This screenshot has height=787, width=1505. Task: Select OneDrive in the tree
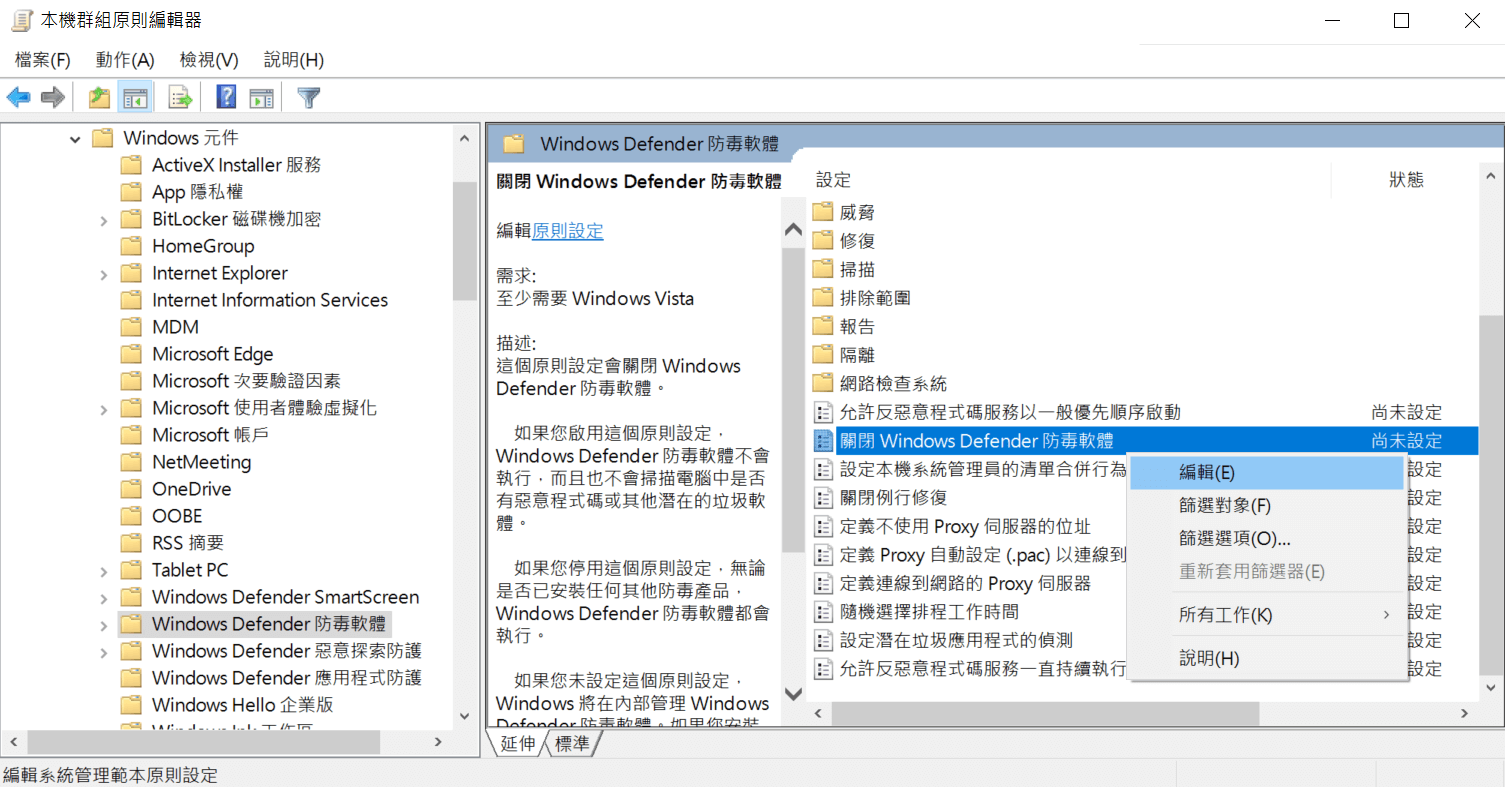tap(191, 489)
